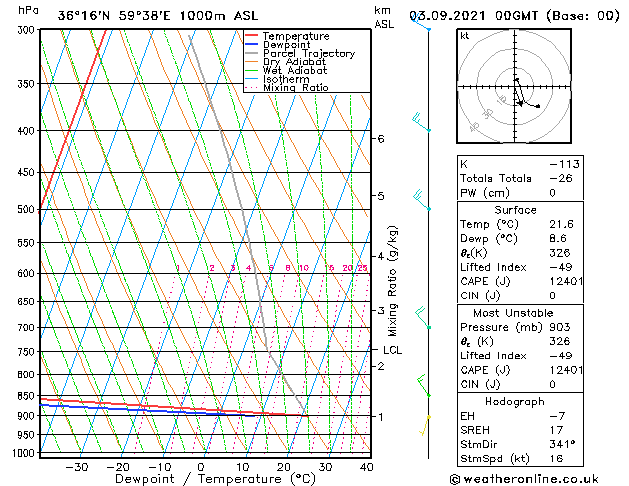
Task: Click the -30 temperature axis label
Action: point(76,467)
